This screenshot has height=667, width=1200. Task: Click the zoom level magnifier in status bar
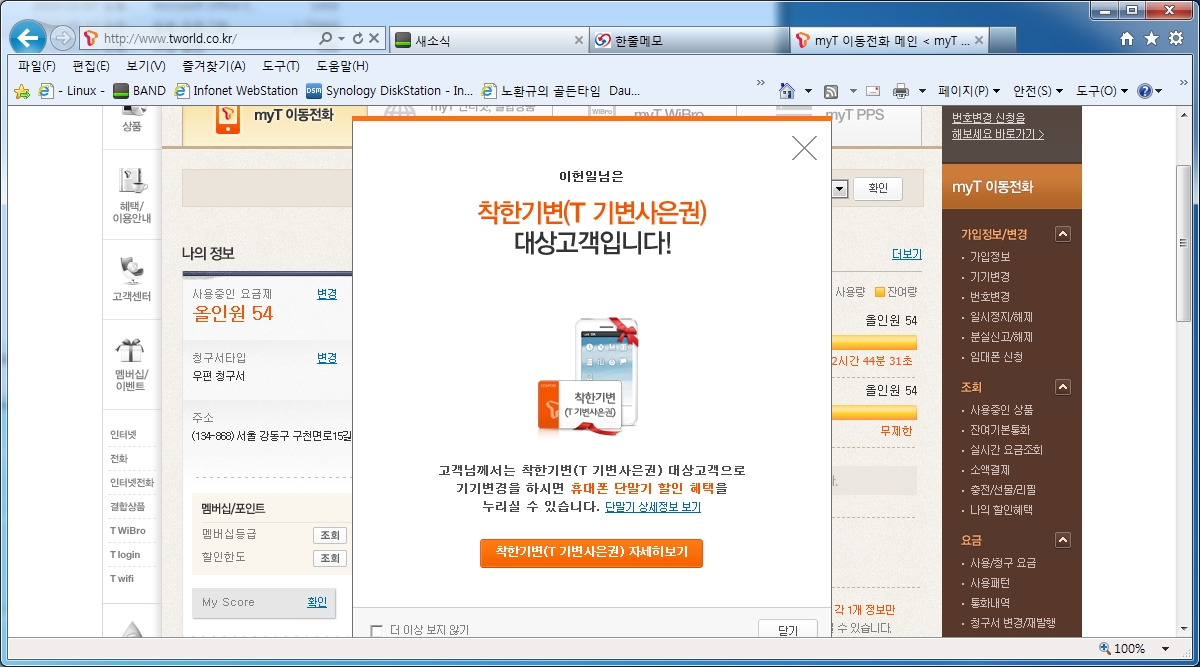click(1105, 648)
